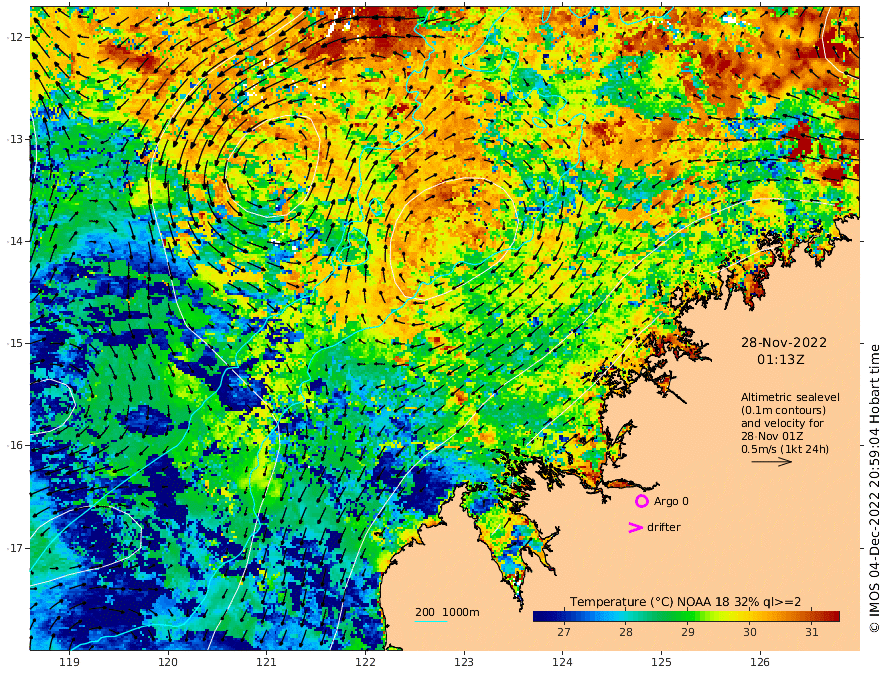Click latitude axis label -13

point(13,139)
